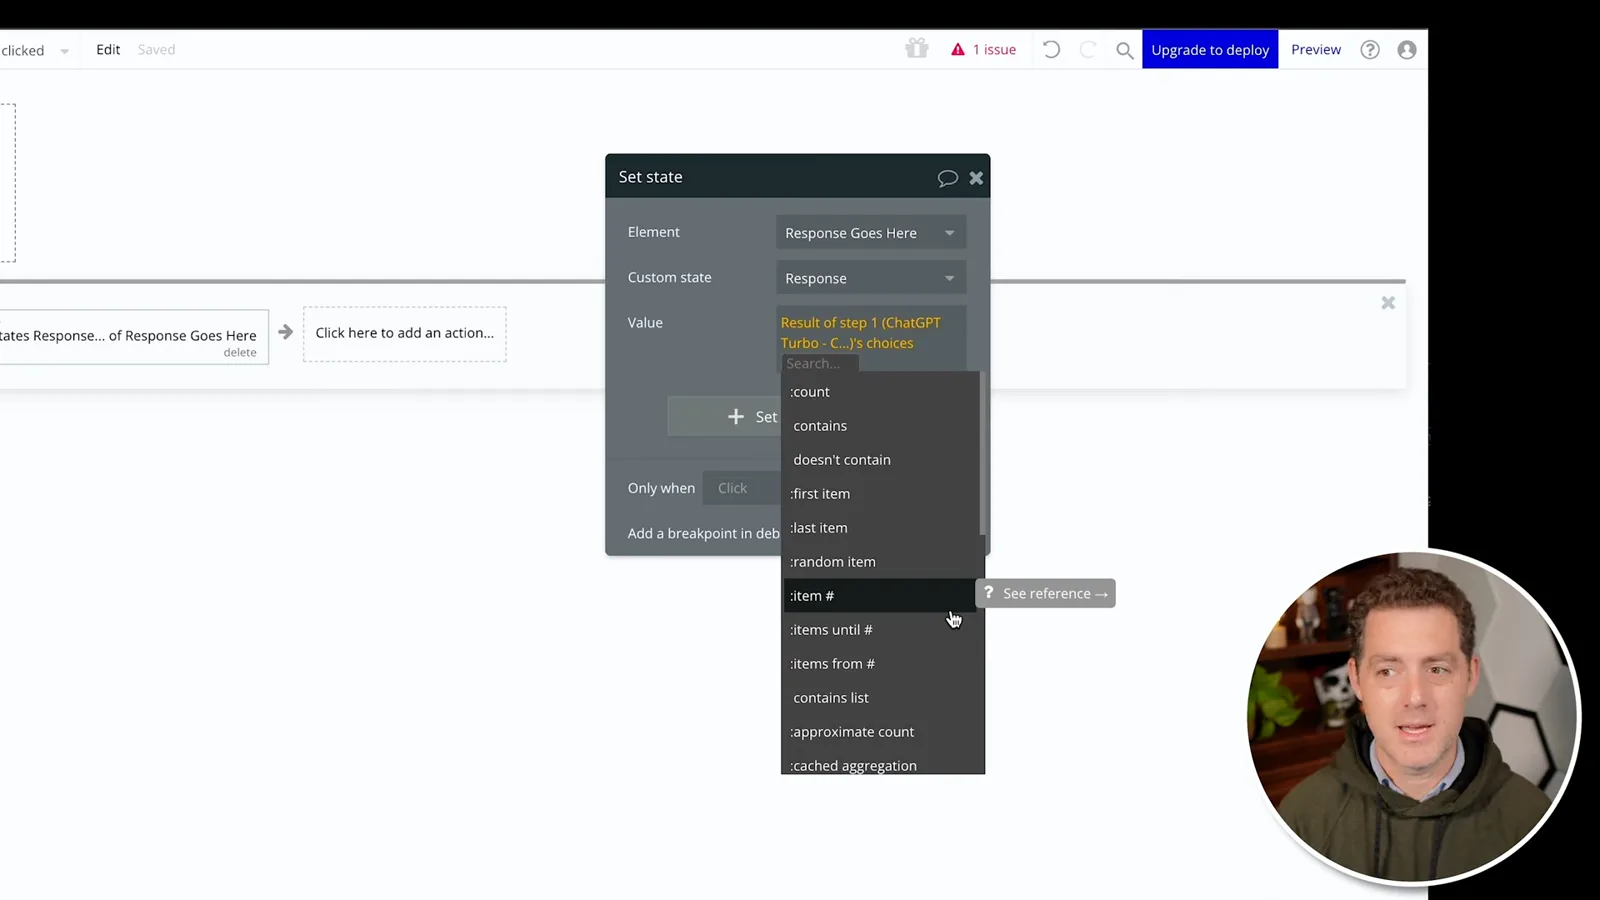Open the comment bubble in Set state
Viewport: 1600px width, 900px height.
947,178
